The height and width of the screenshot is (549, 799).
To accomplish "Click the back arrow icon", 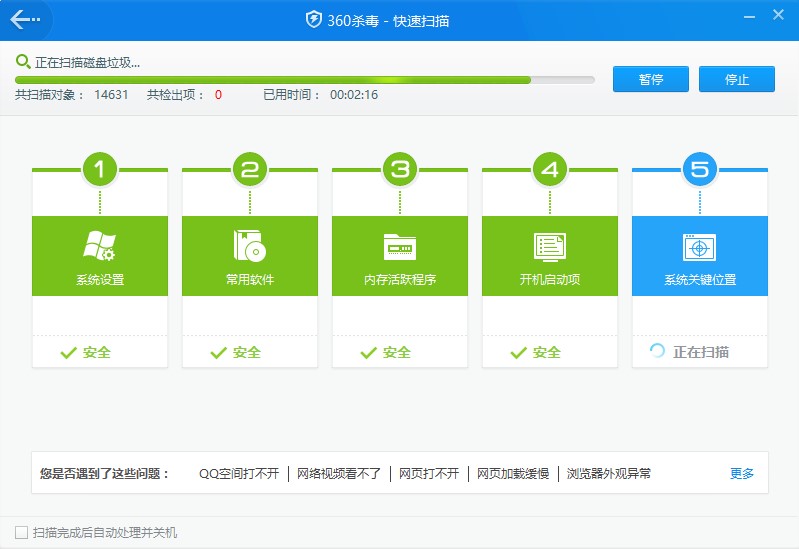I will tap(25, 19).
